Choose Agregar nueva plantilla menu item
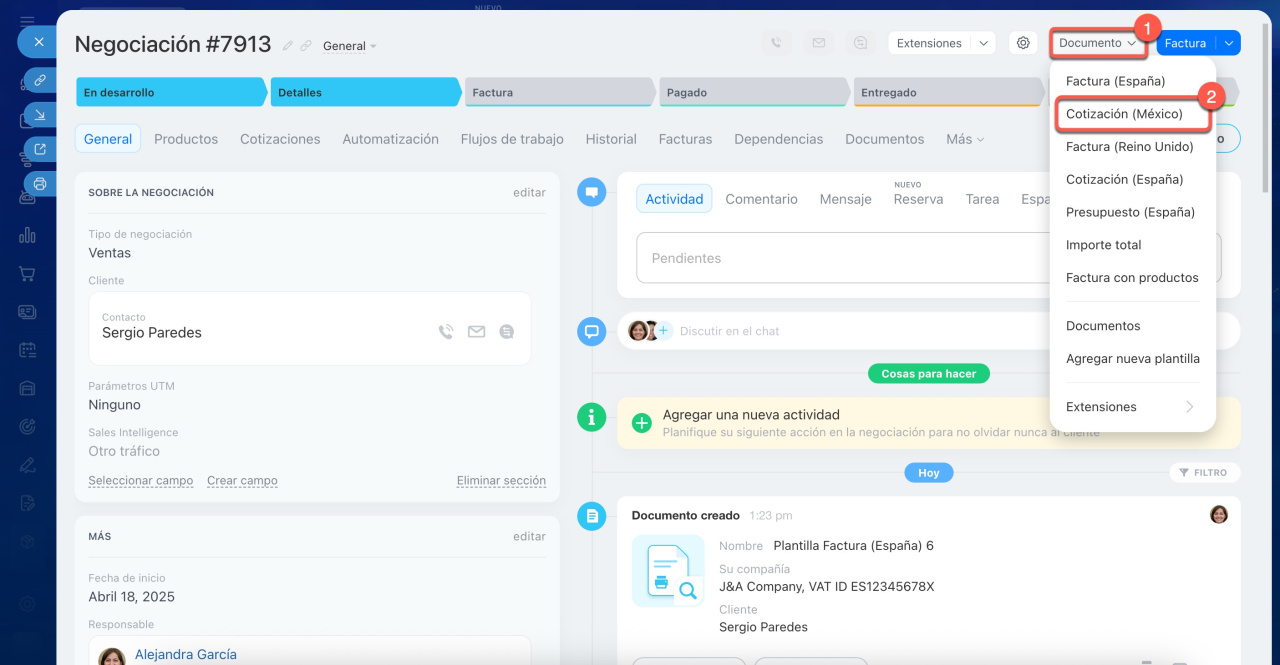The width and height of the screenshot is (1280, 665). pyautogui.click(x=1132, y=359)
